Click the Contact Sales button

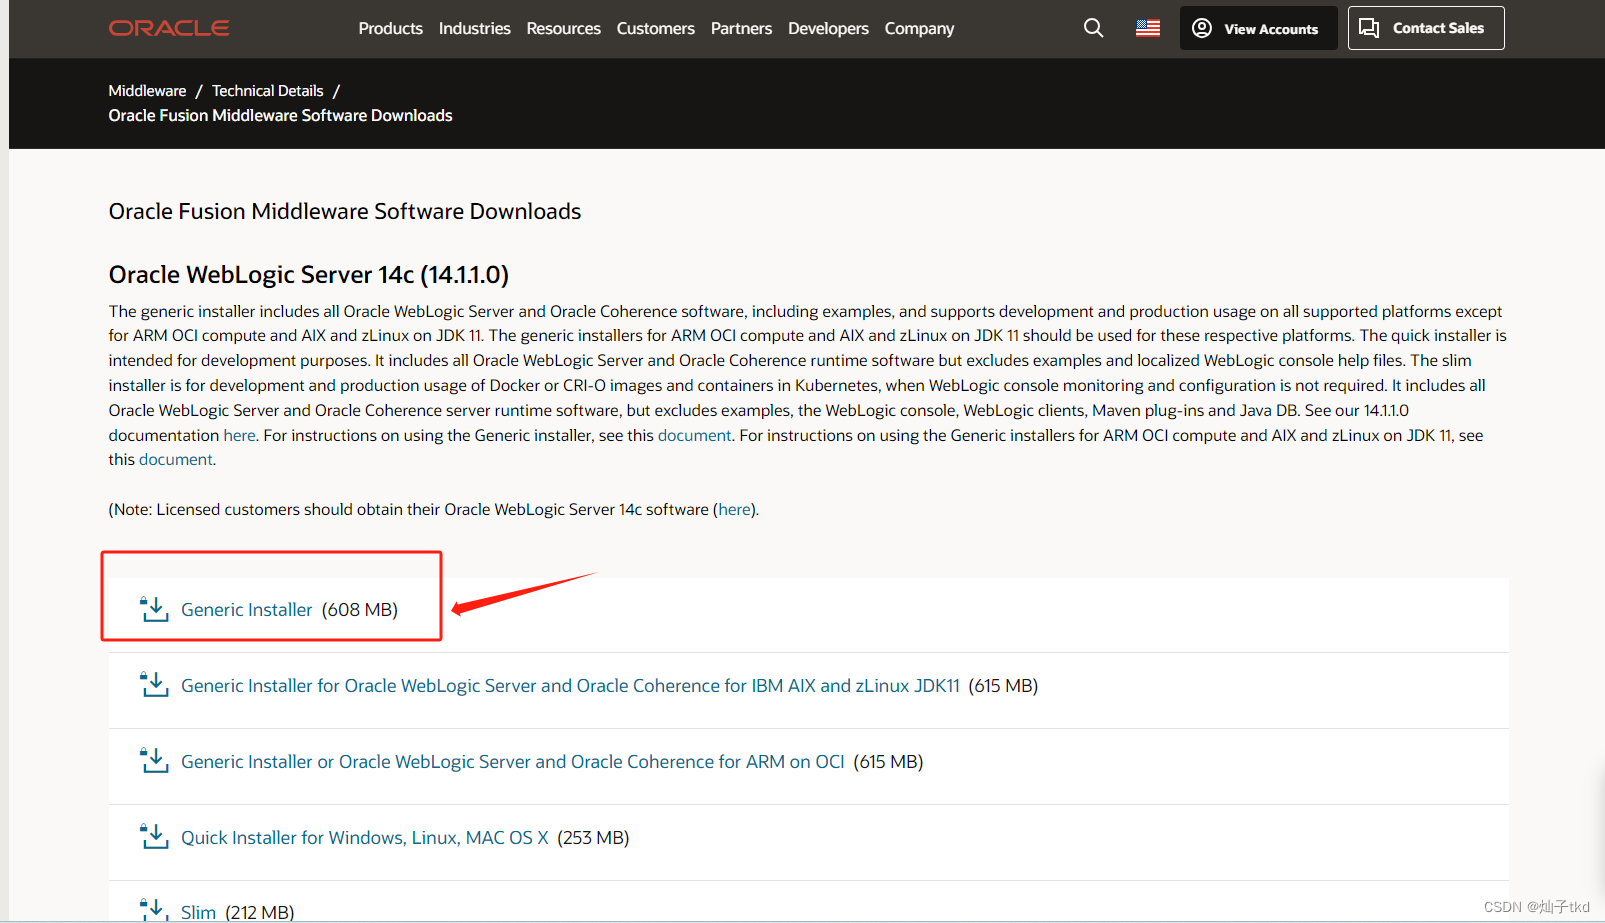(1425, 28)
